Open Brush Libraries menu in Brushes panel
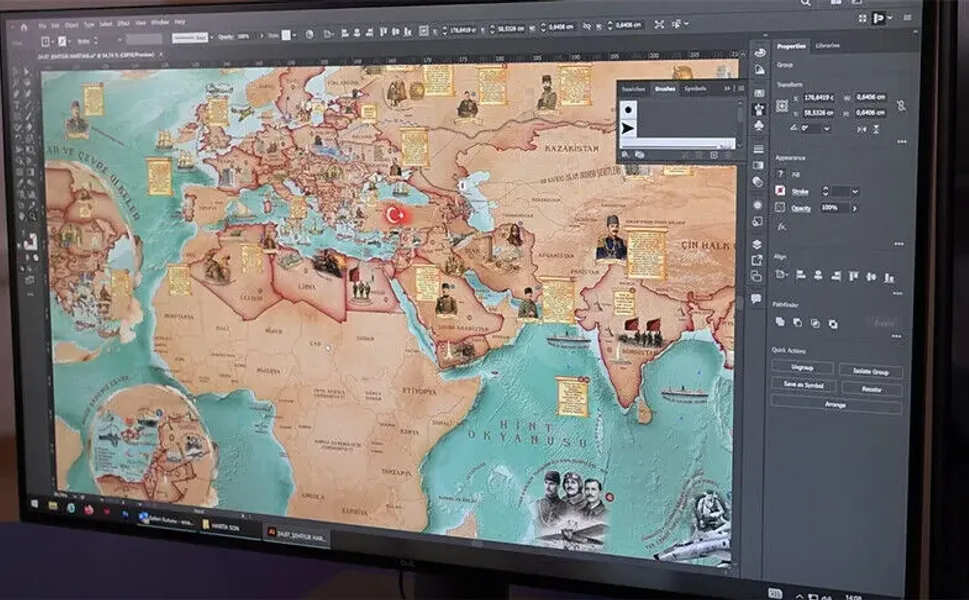This screenshot has height=600, width=969. point(625,154)
